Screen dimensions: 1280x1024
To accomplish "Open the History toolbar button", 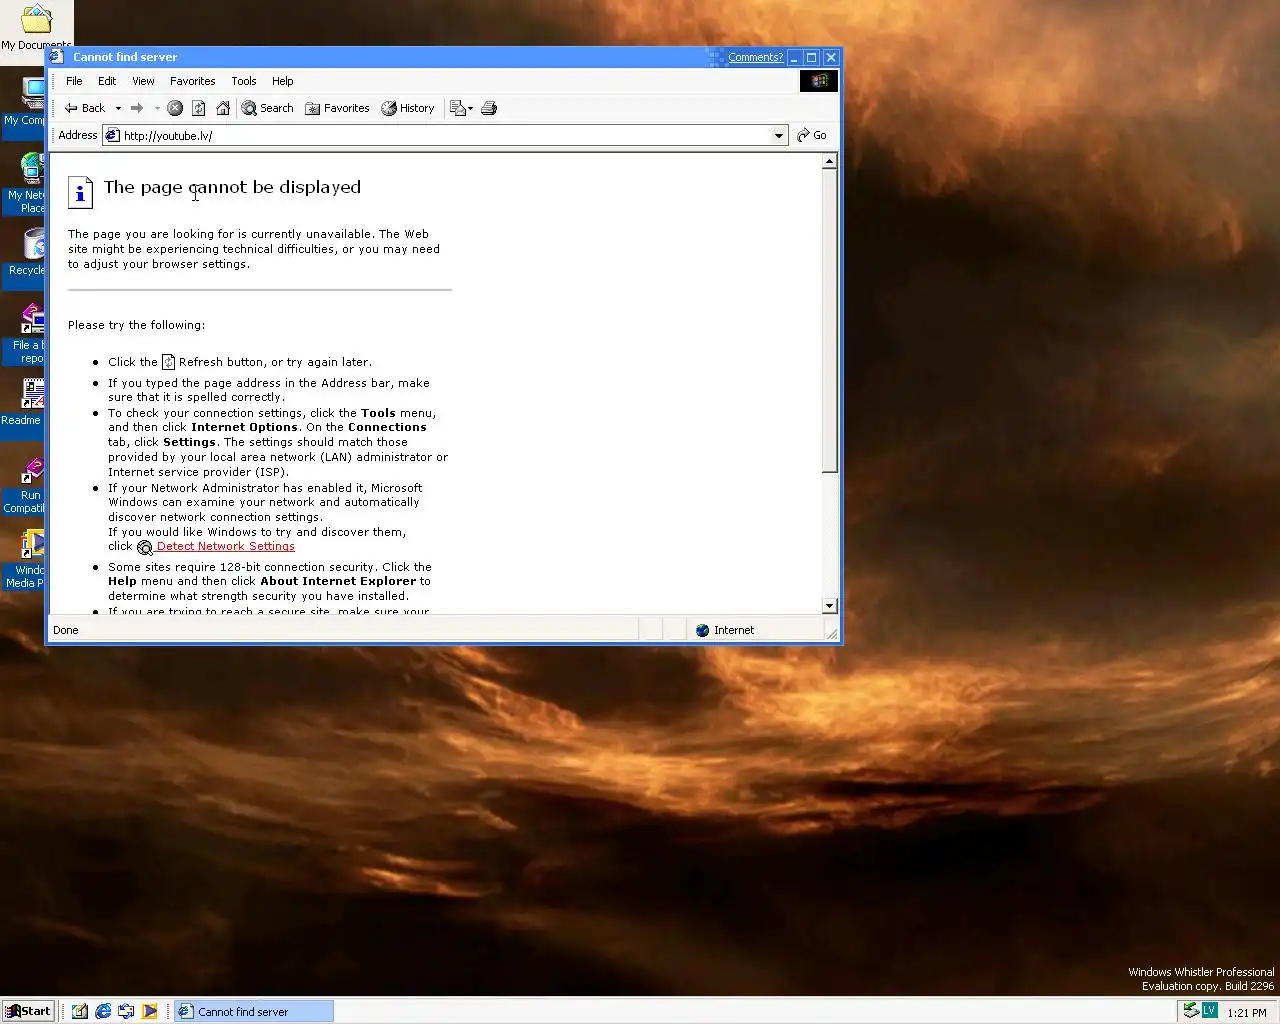I will click(x=408, y=108).
